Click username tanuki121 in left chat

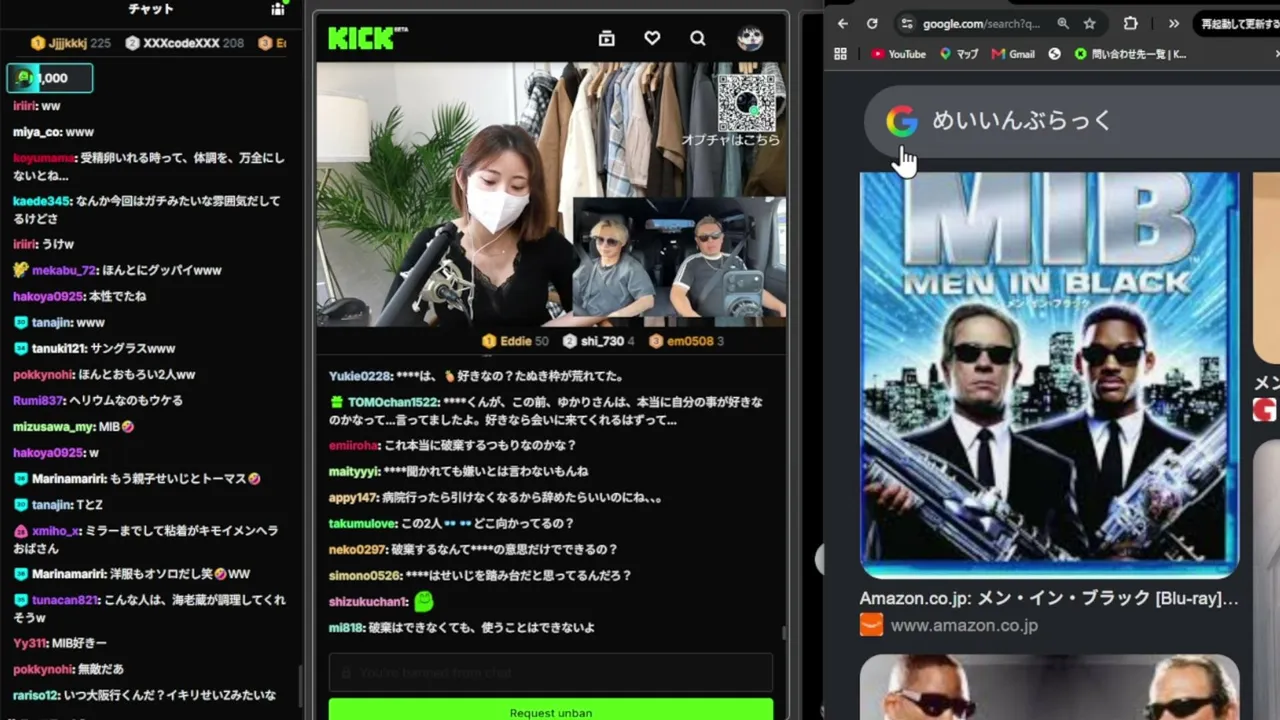tap(59, 348)
